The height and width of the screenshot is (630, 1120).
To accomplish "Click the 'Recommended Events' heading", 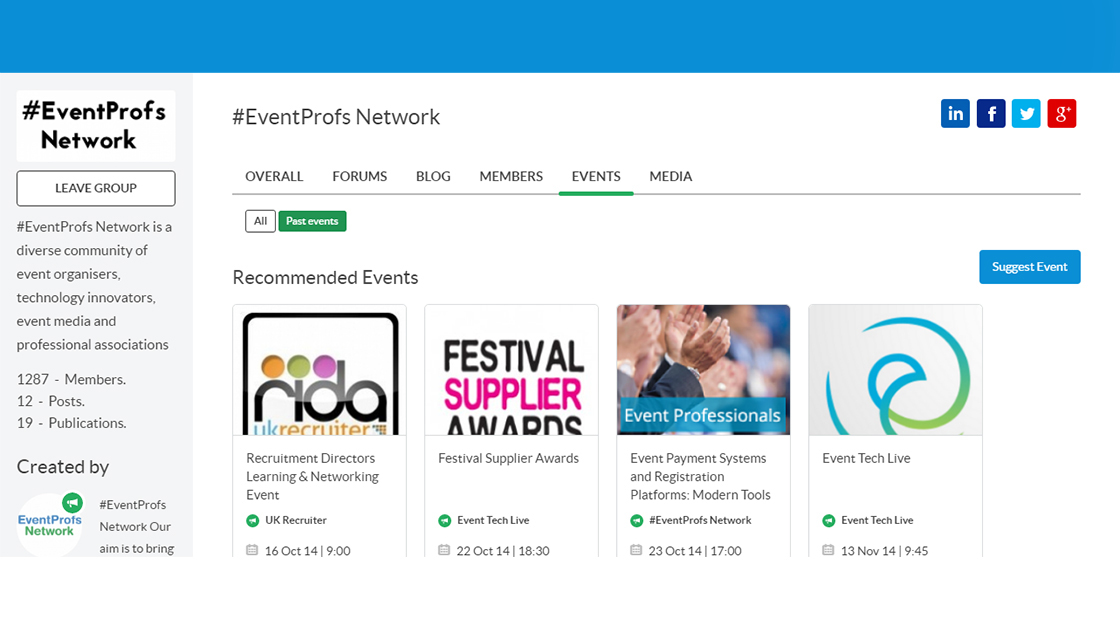I will (325, 278).
